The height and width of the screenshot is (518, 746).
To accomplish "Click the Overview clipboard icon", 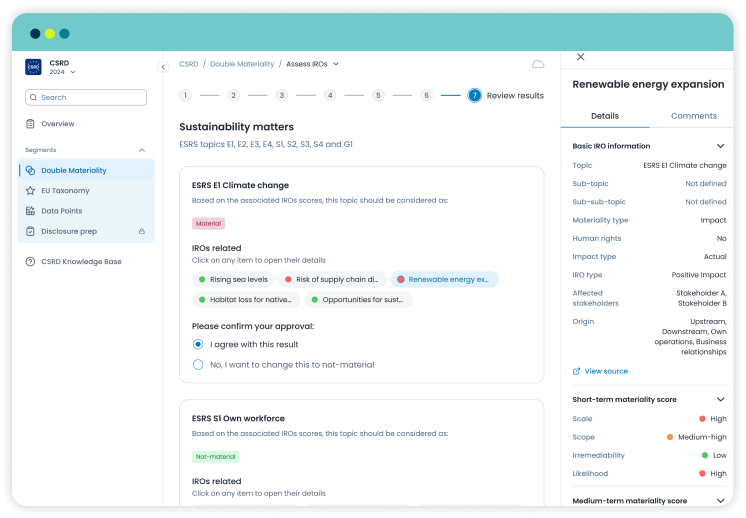I will pyautogui.click(x=30, y=124).
